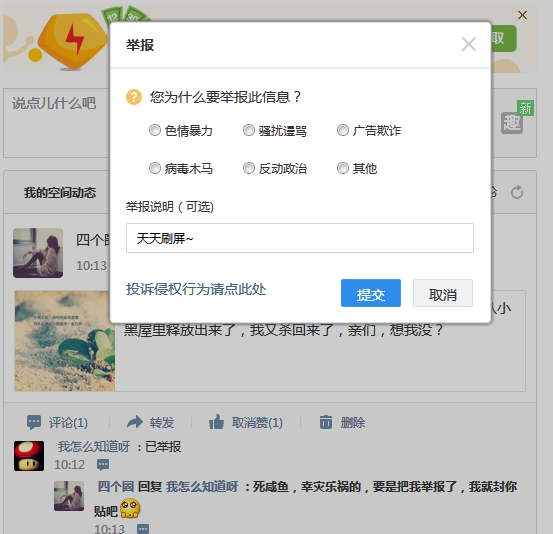
Task: Pick the 其他 radio button
Action: point(343,168)
